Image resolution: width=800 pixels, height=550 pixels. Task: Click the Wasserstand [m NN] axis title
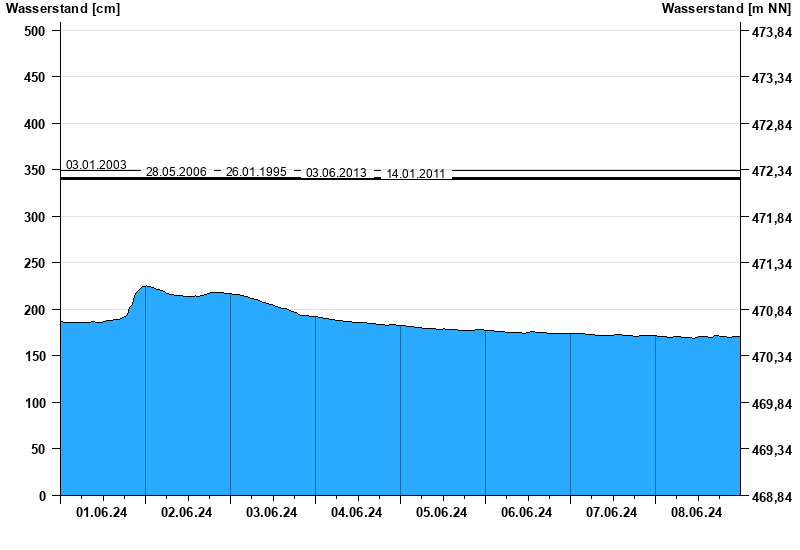(x=727, y=9)
